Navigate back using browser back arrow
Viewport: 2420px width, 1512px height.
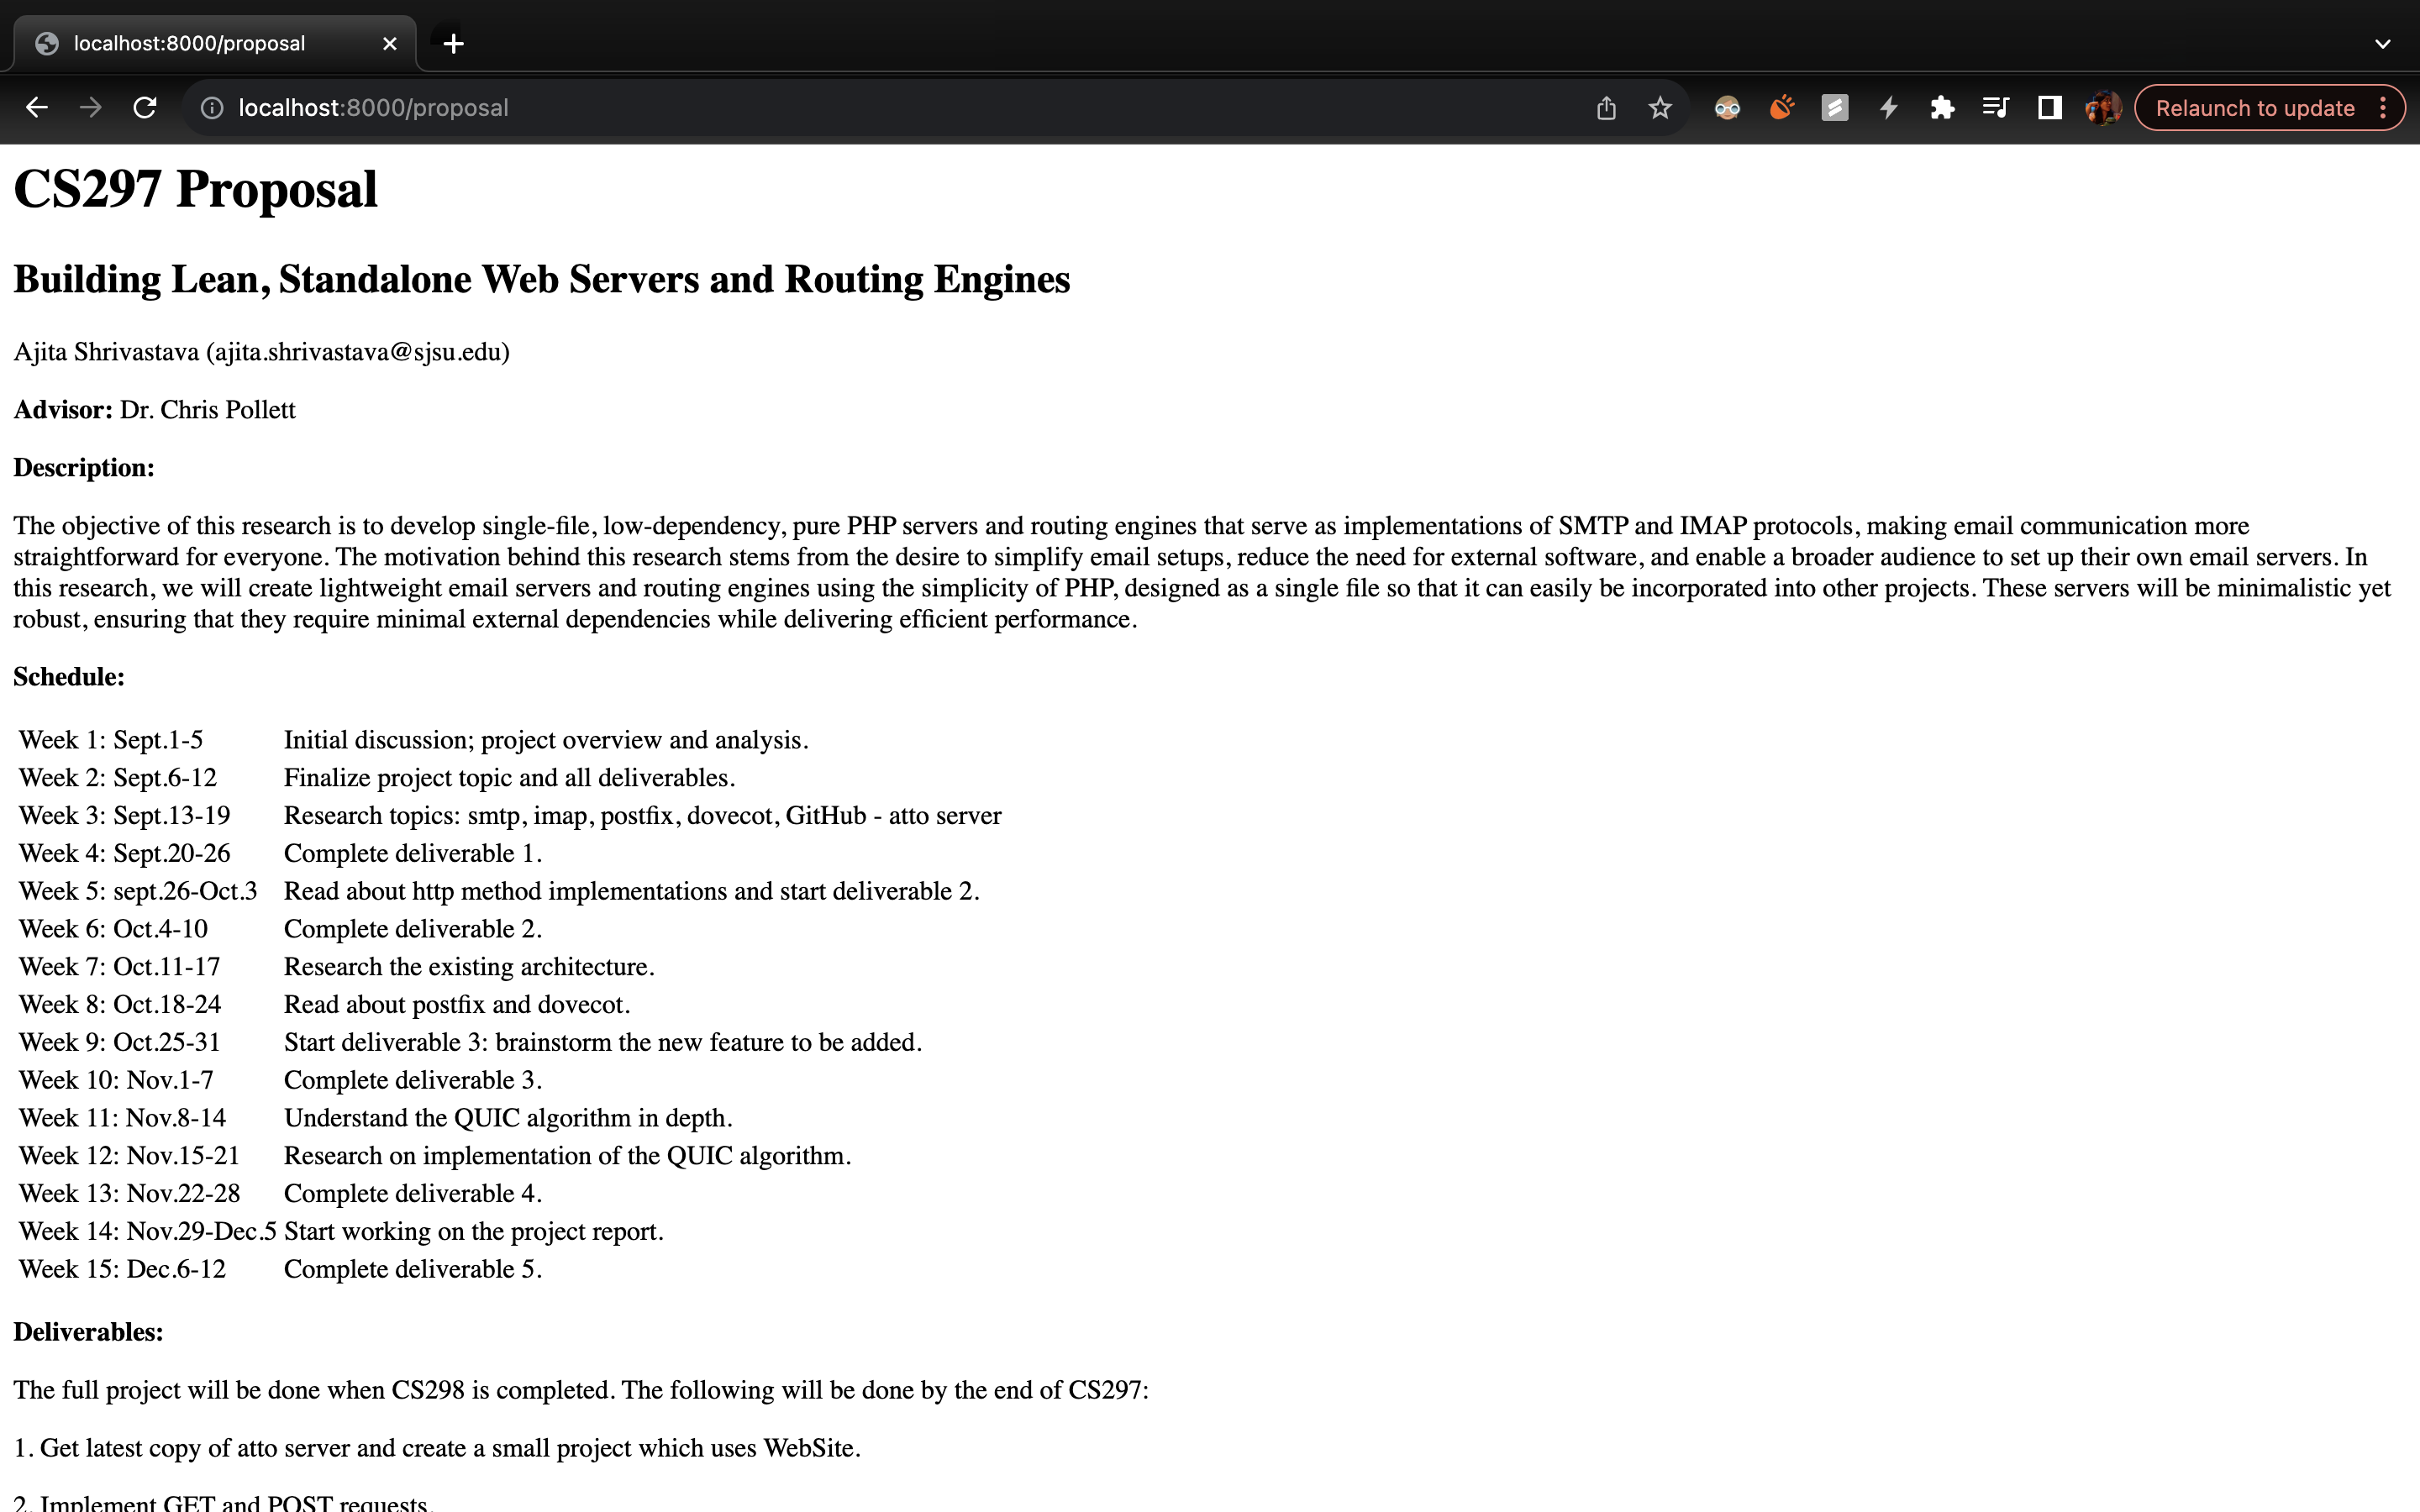click(x=34, y=108)
